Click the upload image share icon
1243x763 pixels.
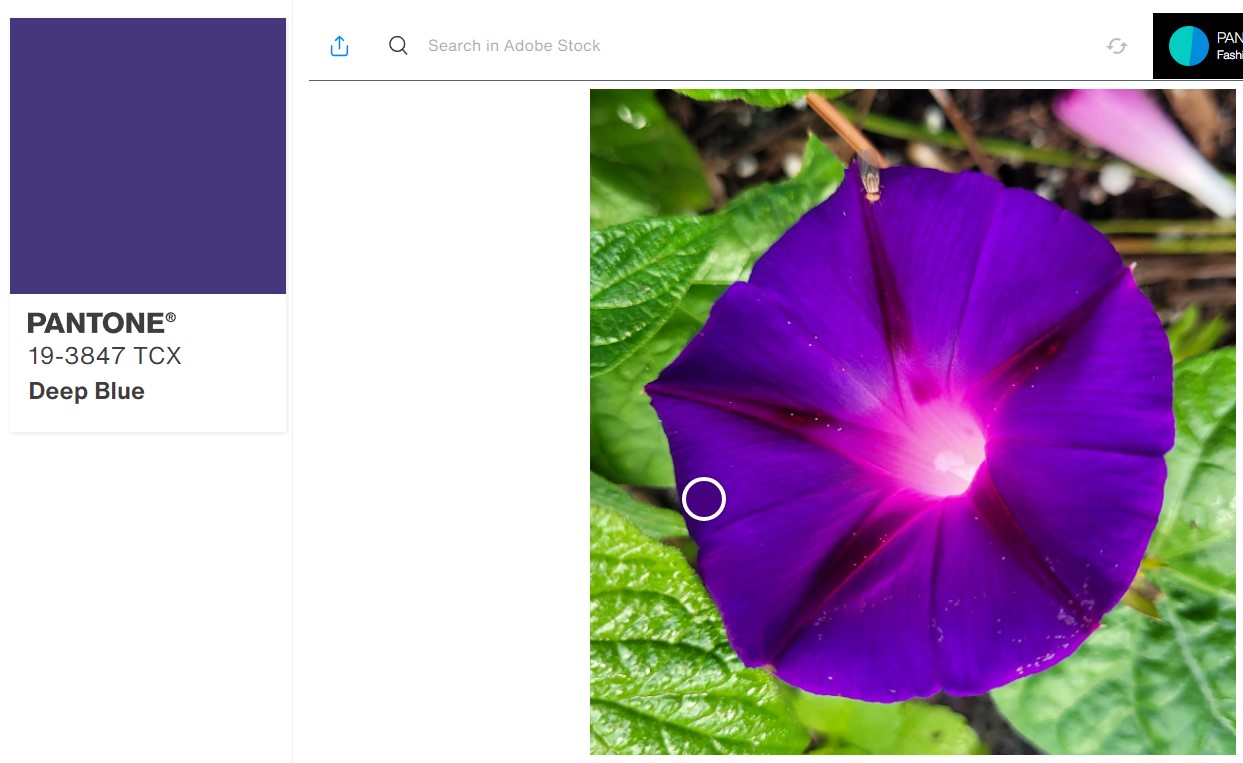tap(339, 46)
